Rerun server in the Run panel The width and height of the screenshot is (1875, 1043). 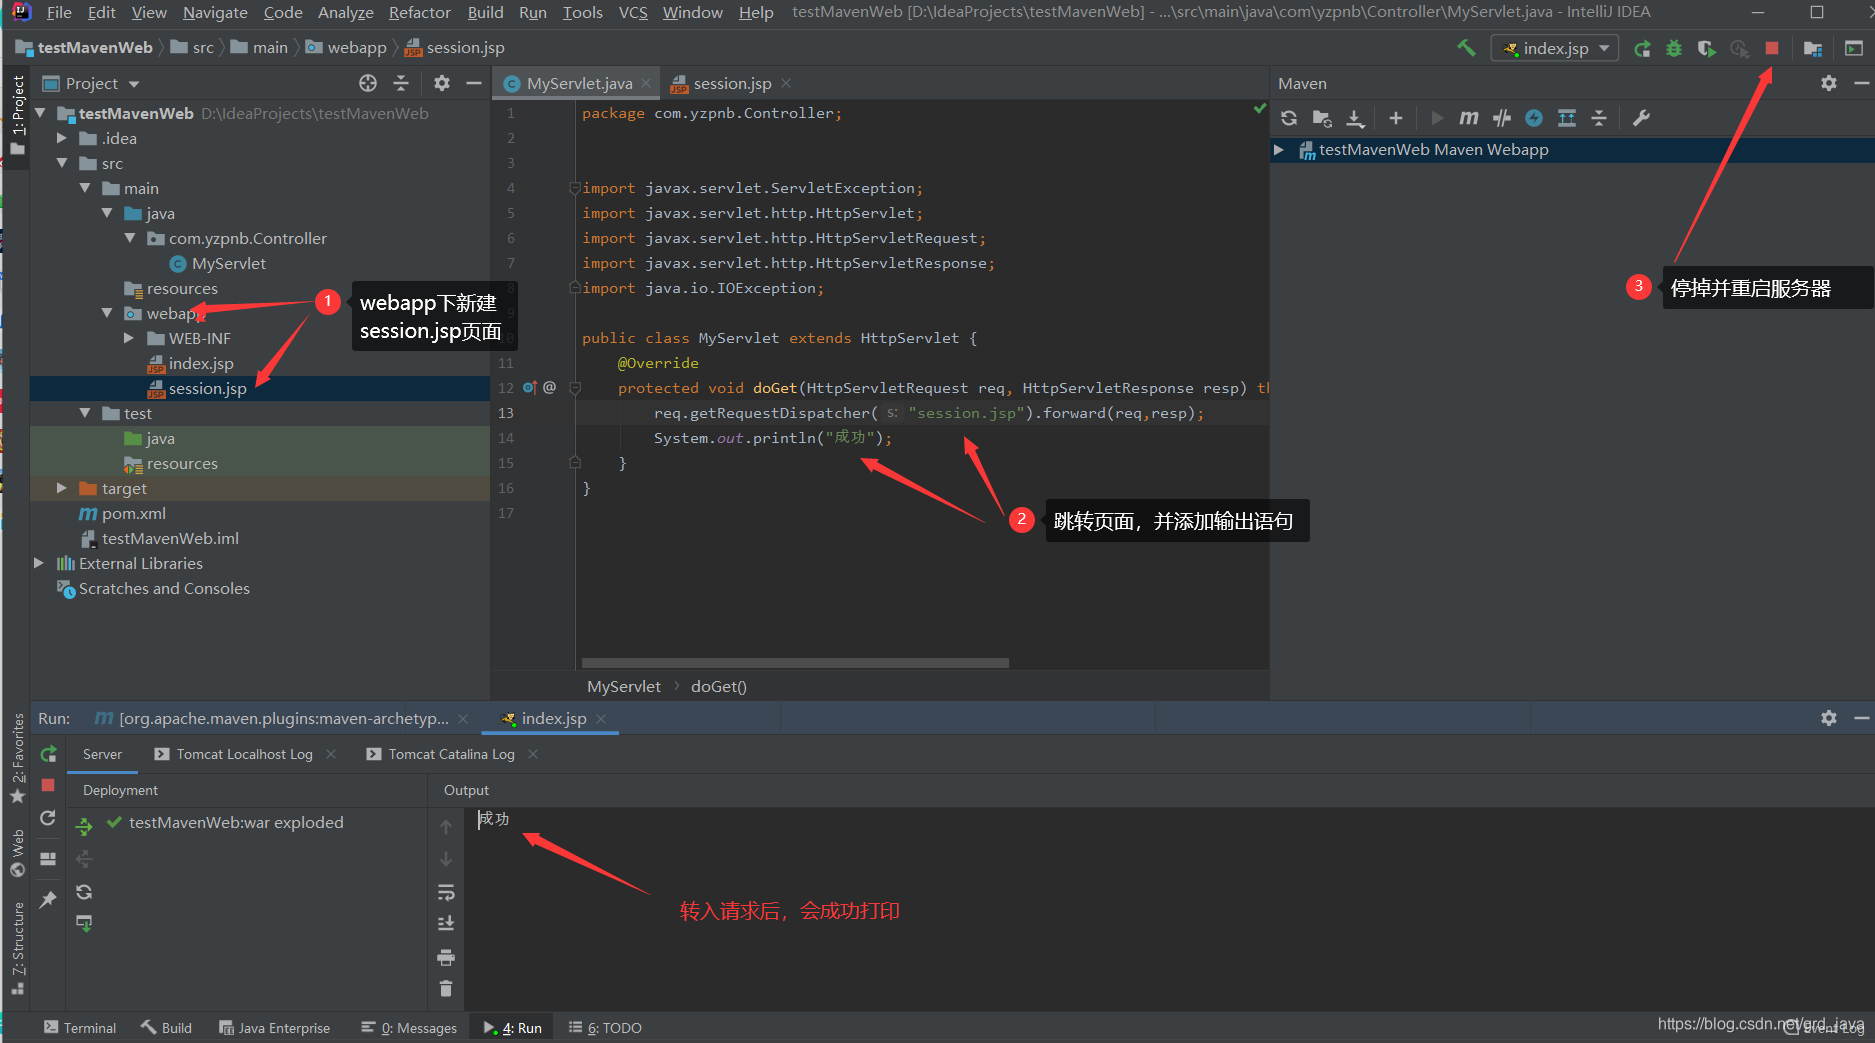(x=48, y=753)
